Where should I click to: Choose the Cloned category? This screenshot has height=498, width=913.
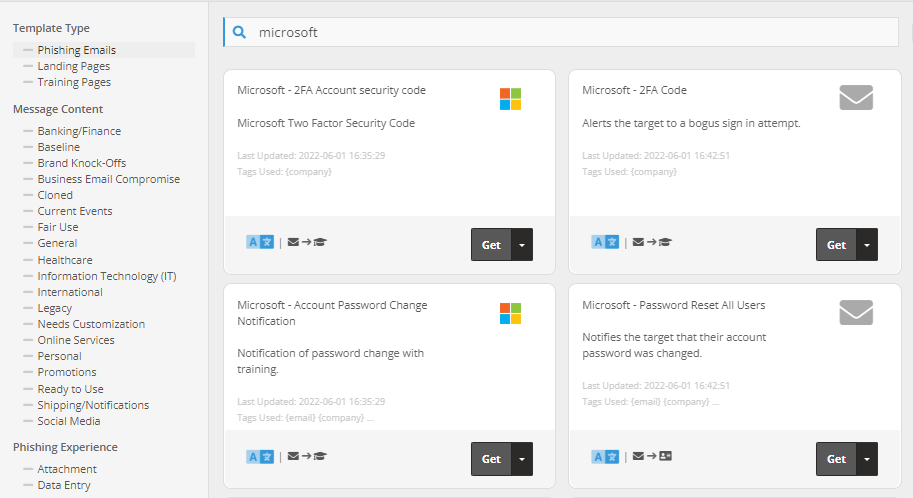55,195
